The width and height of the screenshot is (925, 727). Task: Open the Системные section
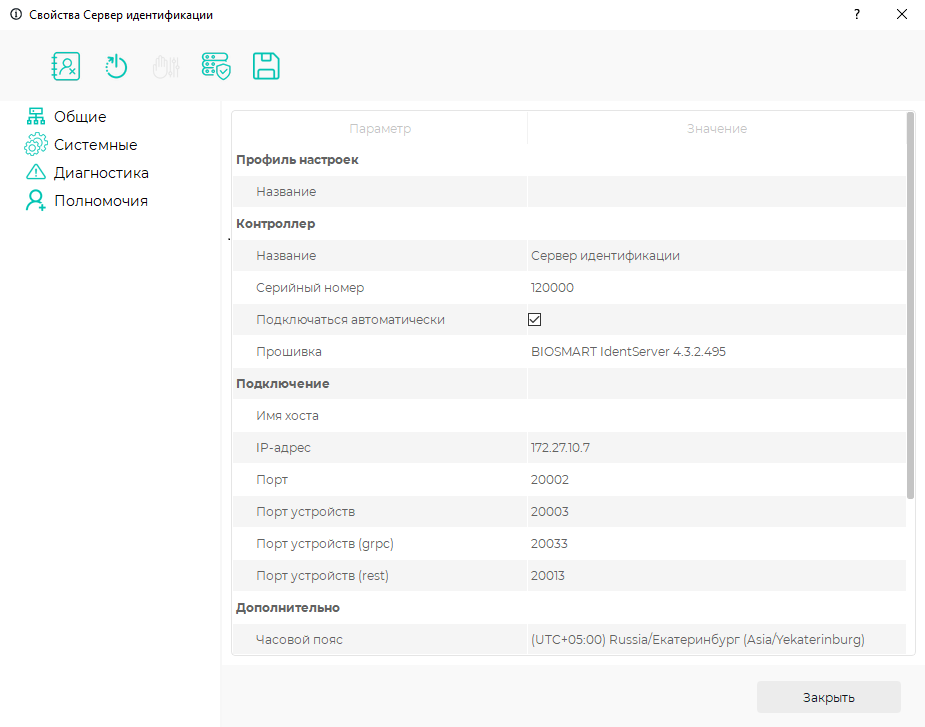click(x=96, y=145)
